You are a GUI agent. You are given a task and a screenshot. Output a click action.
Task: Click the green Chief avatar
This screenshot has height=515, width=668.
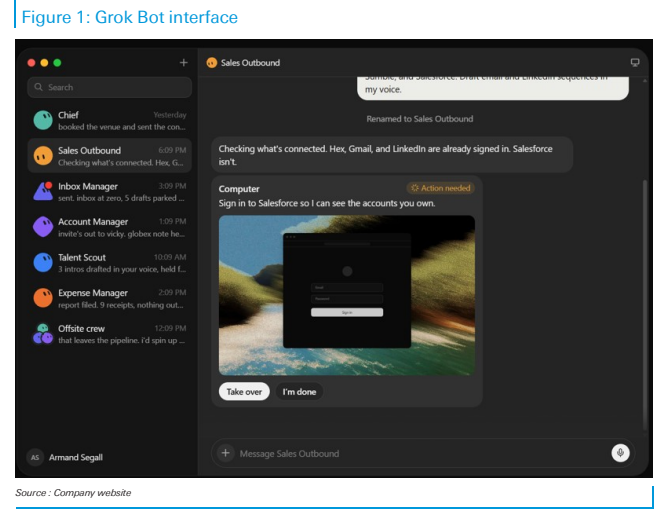[43, 120]
